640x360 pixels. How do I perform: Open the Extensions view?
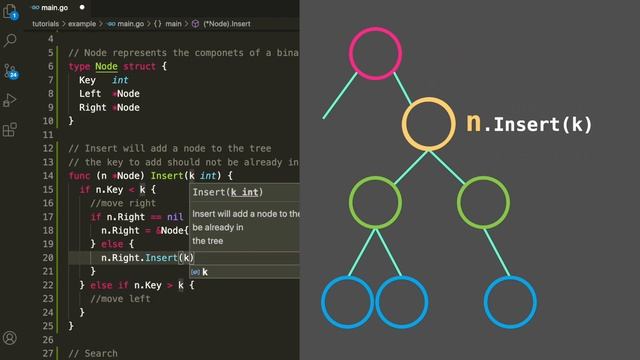coord(9,130)
